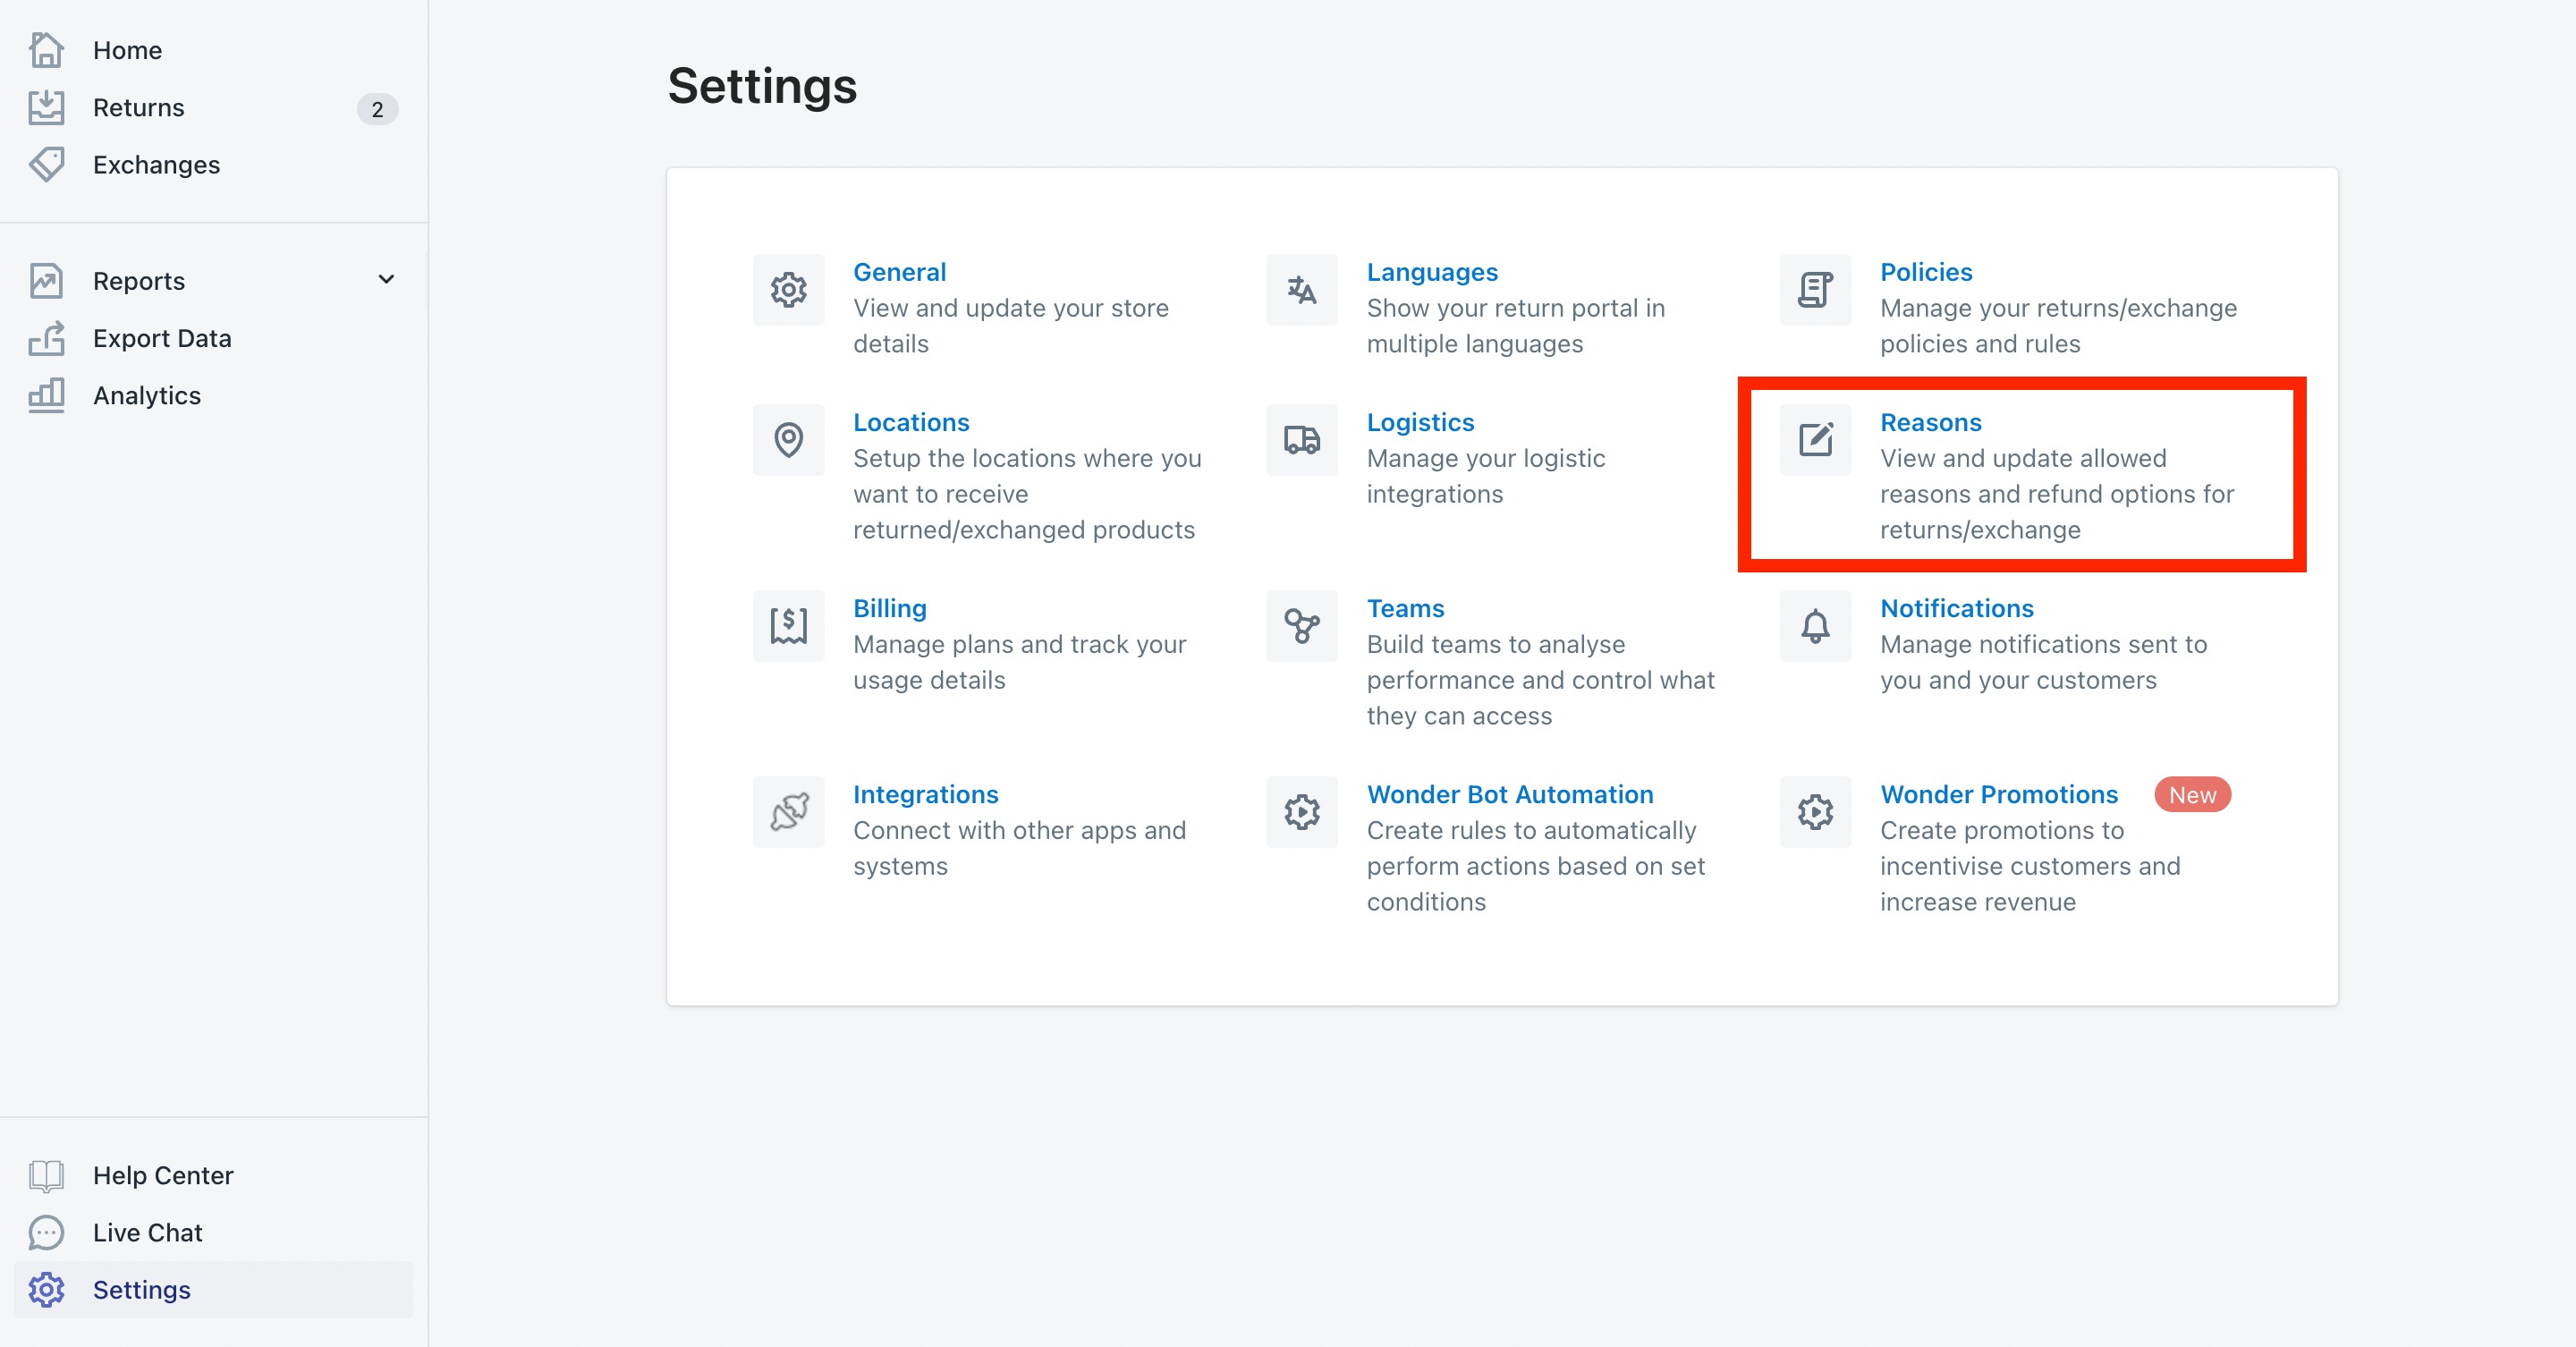Viewport: 2576px width, 1347px height.
Task: Go to Exchanges in the sidebar
Action: tap(156, 165)
